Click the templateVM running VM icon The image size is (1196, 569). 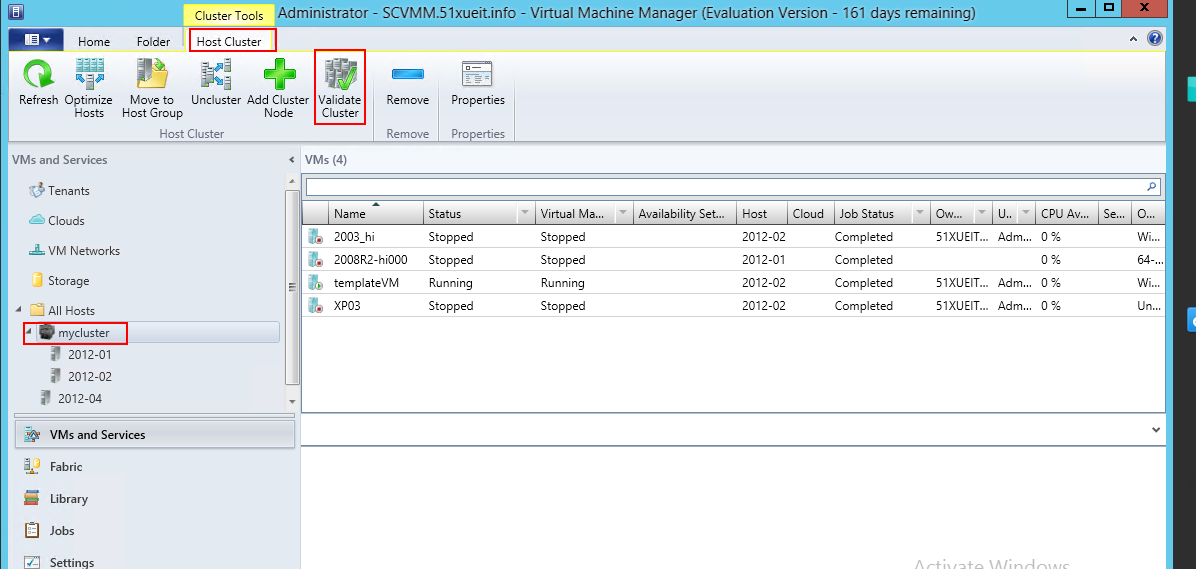pos(315,283)
